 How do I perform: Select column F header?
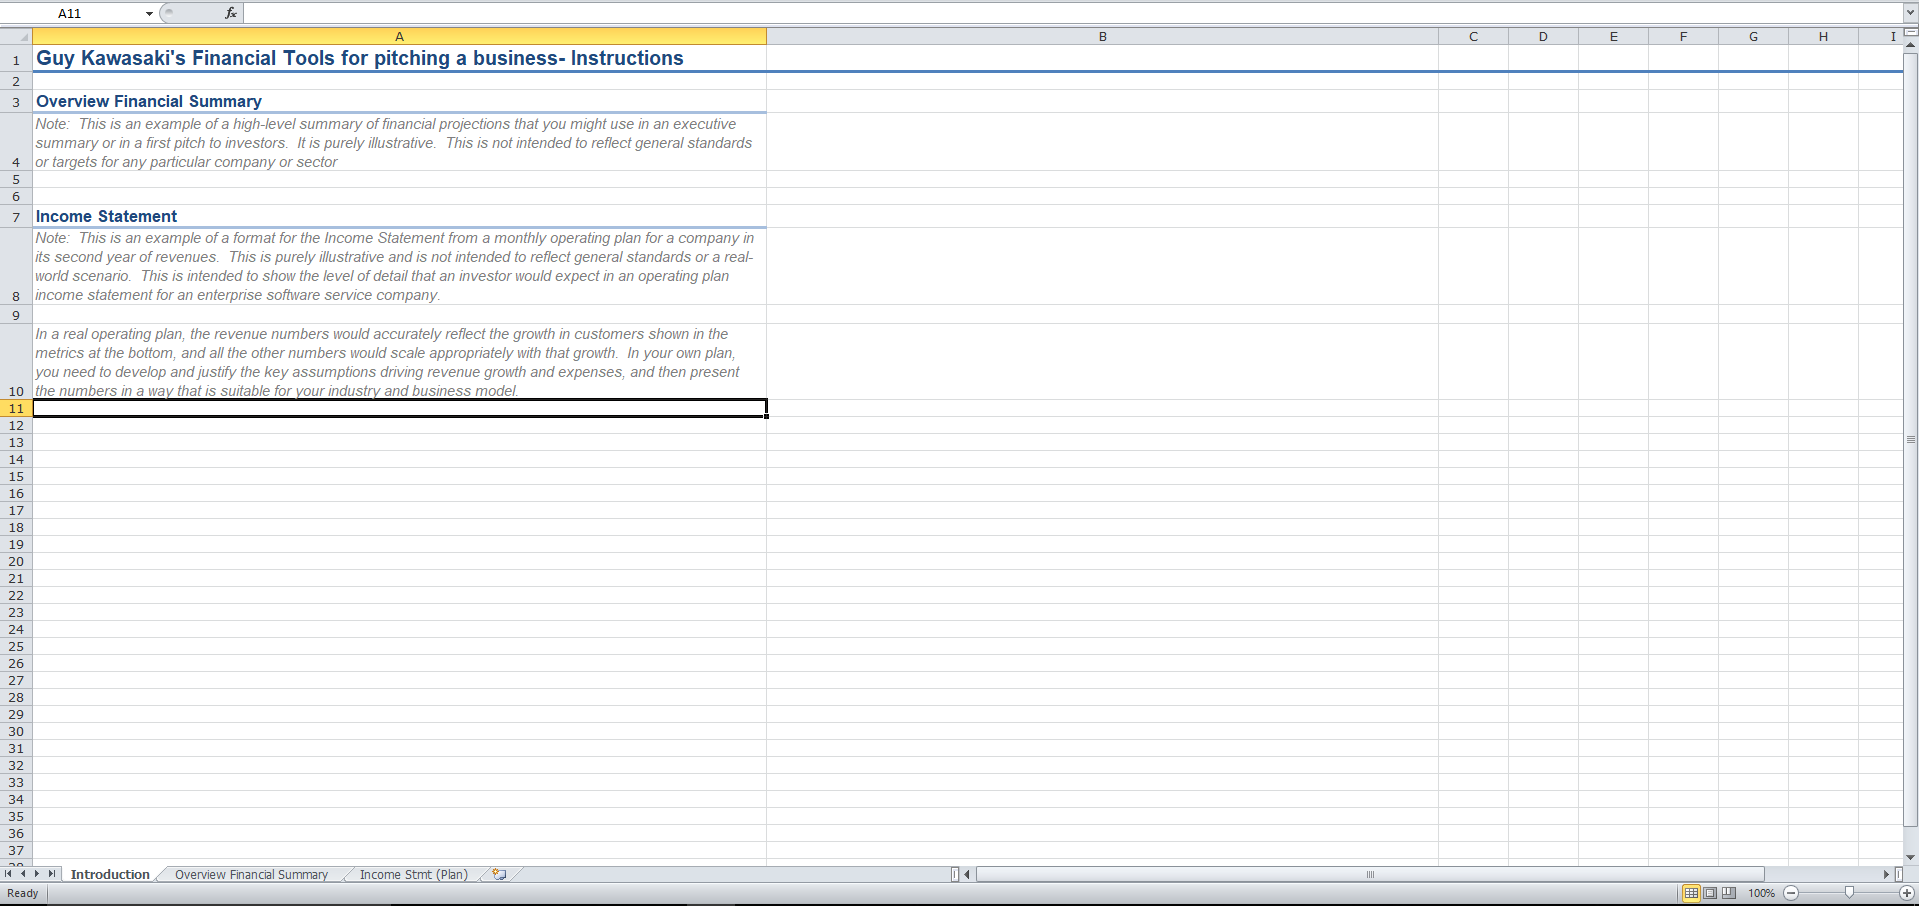click(x=1683, y=37)
